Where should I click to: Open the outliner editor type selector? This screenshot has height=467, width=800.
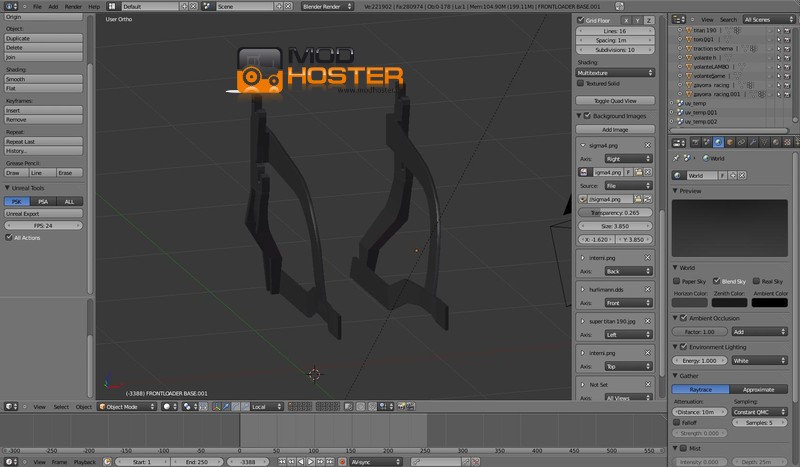679,19
